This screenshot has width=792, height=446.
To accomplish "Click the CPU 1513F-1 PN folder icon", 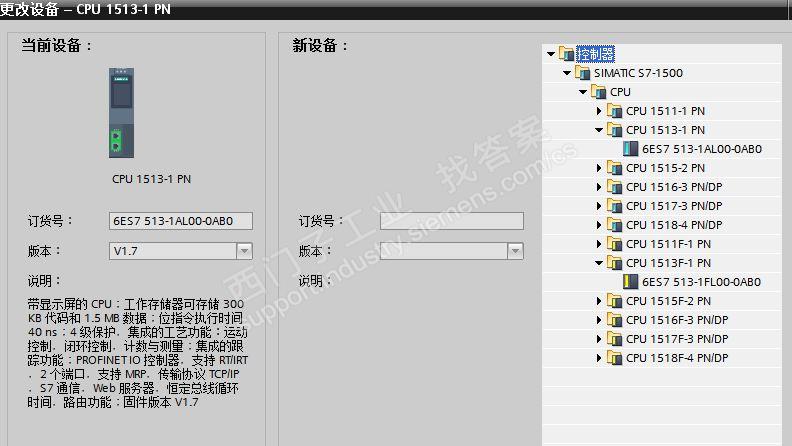I will click(x=615, y=263).
